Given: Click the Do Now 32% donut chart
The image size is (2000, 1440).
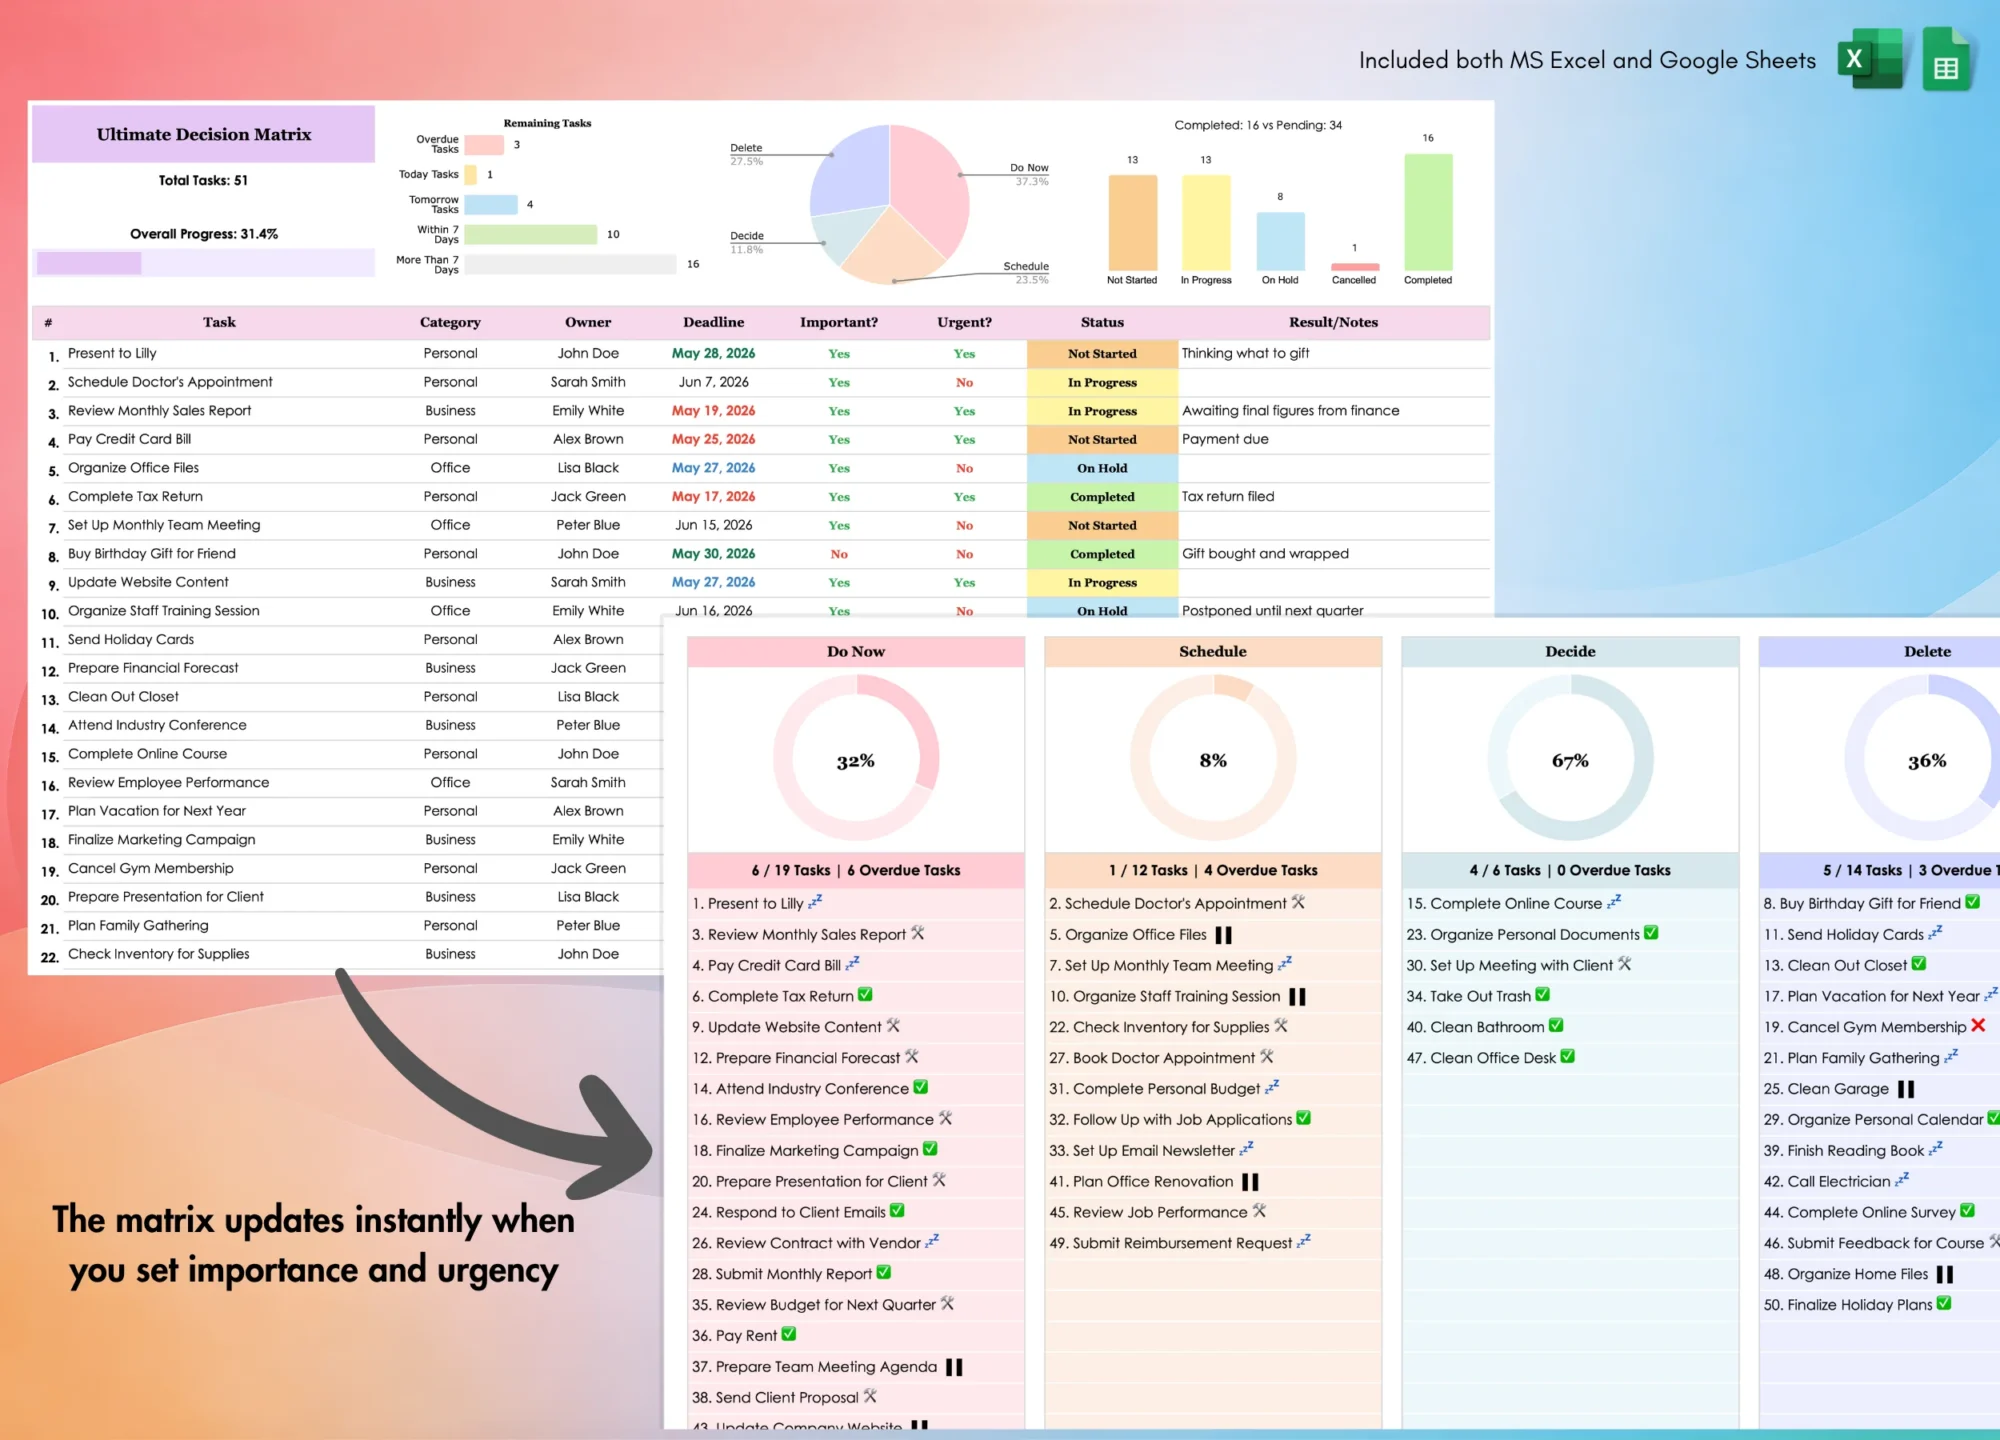Looking at the screenshot, I should point(856,758).
